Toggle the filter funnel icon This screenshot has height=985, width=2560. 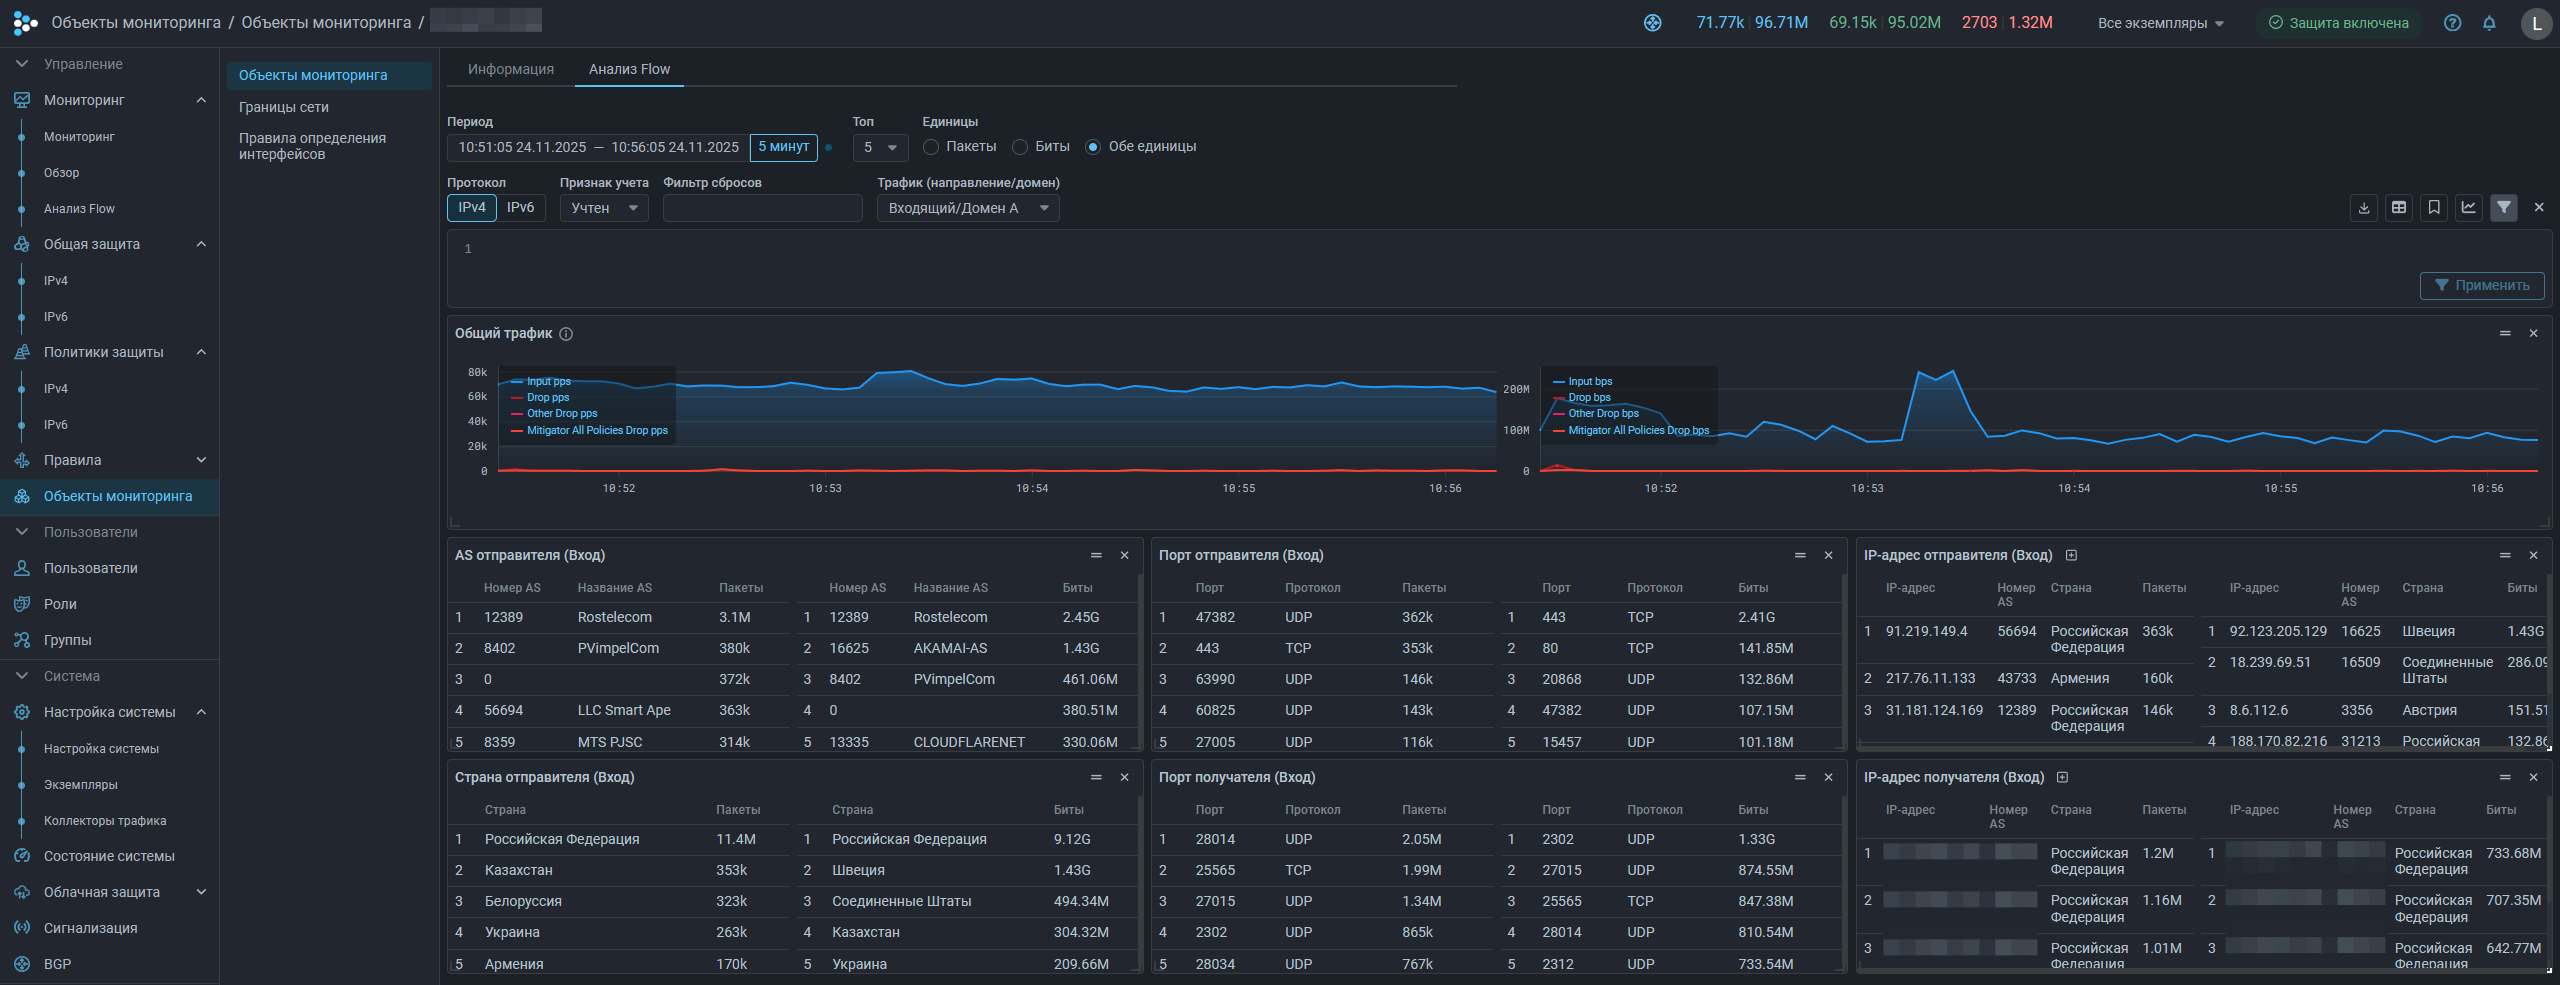[x=2504, y=207]
